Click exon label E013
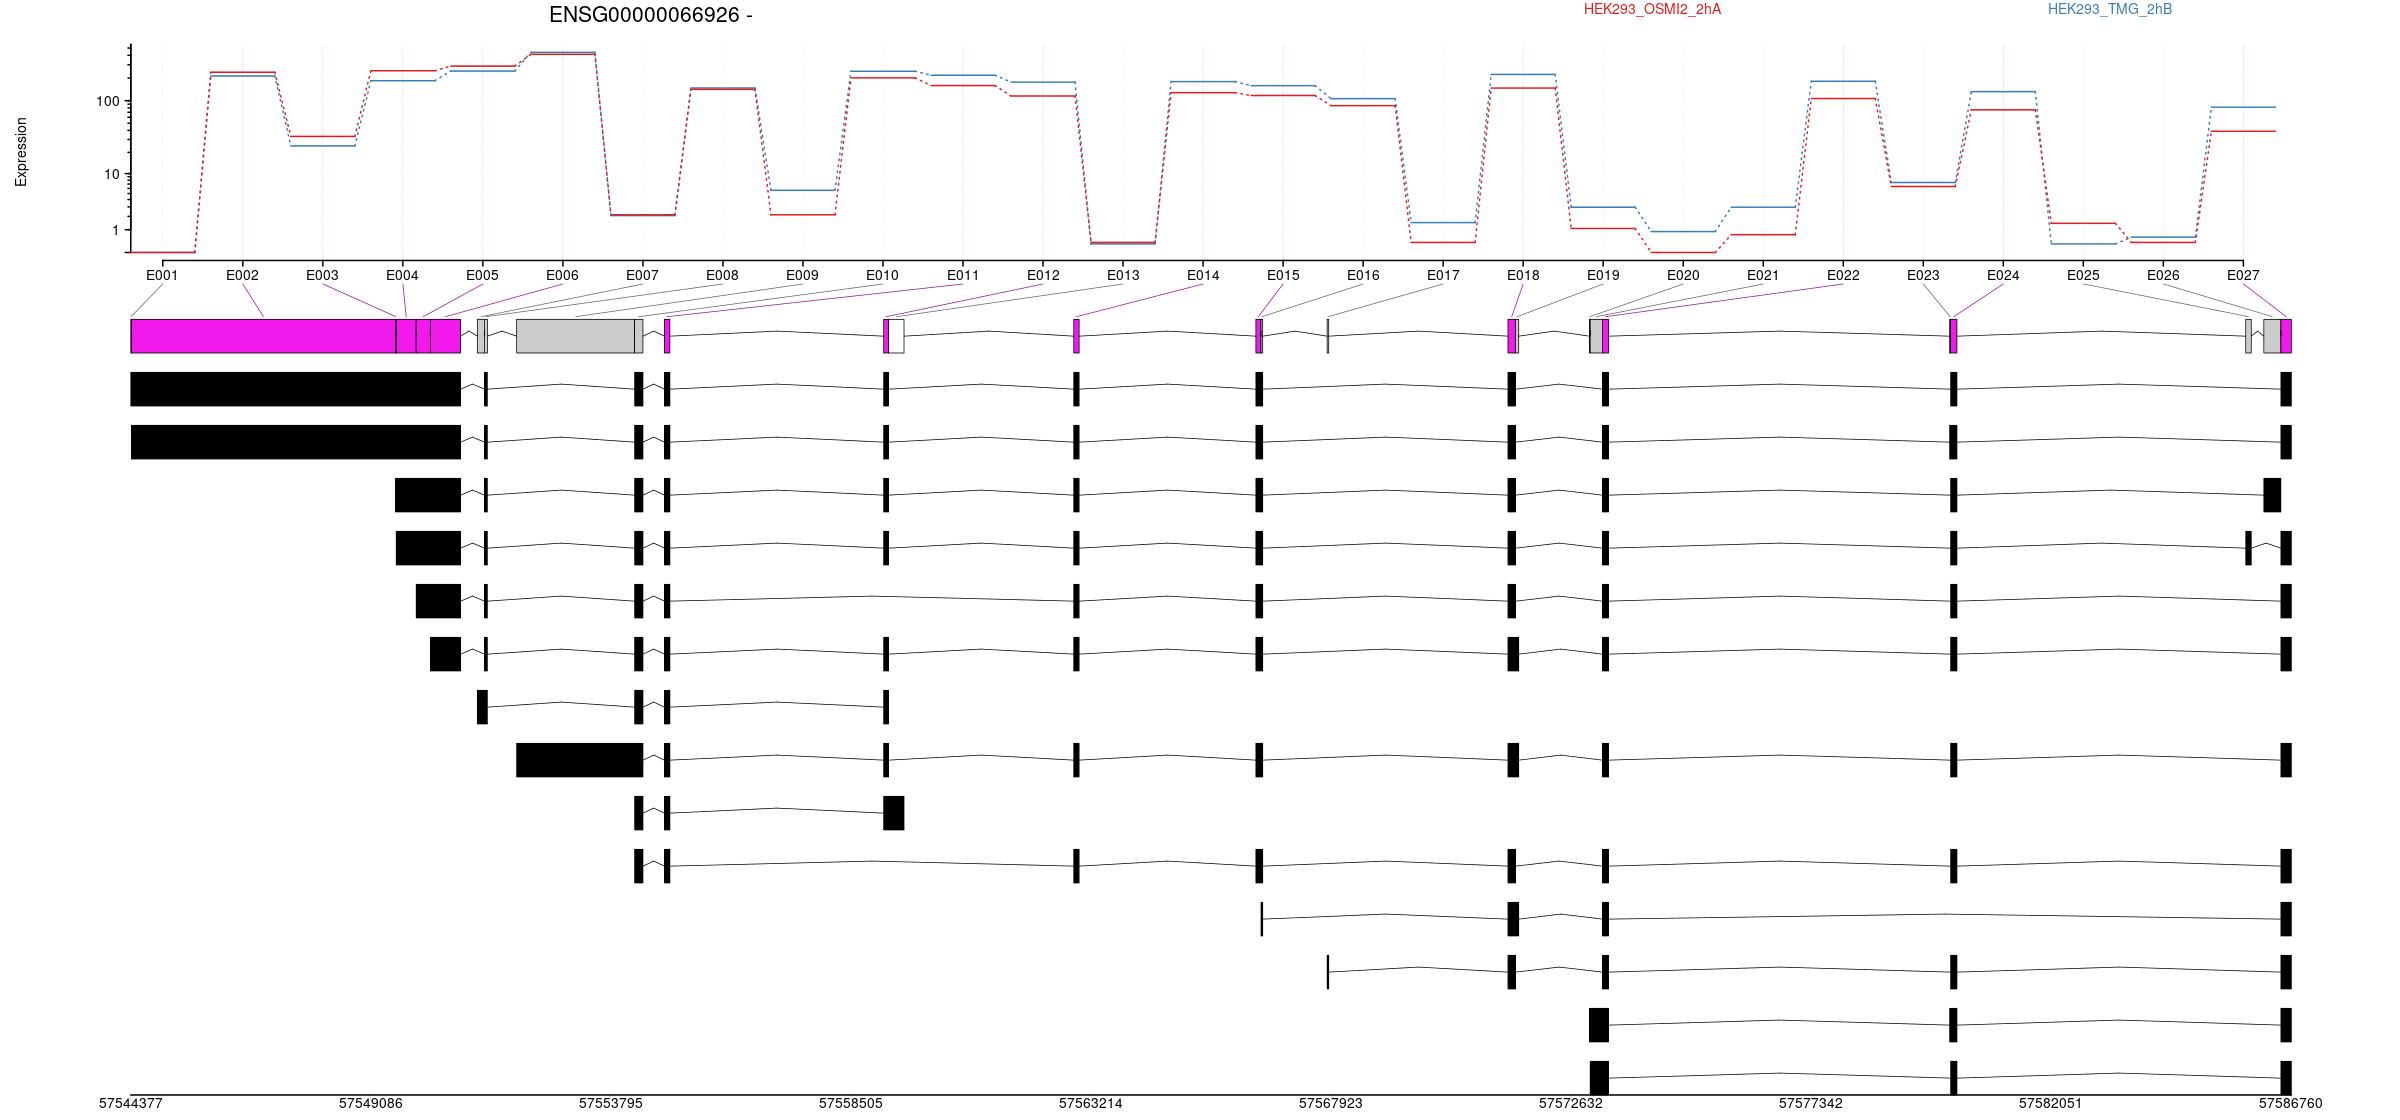This screenshot has height=1120, width=2400. [x=1123, y=275]
